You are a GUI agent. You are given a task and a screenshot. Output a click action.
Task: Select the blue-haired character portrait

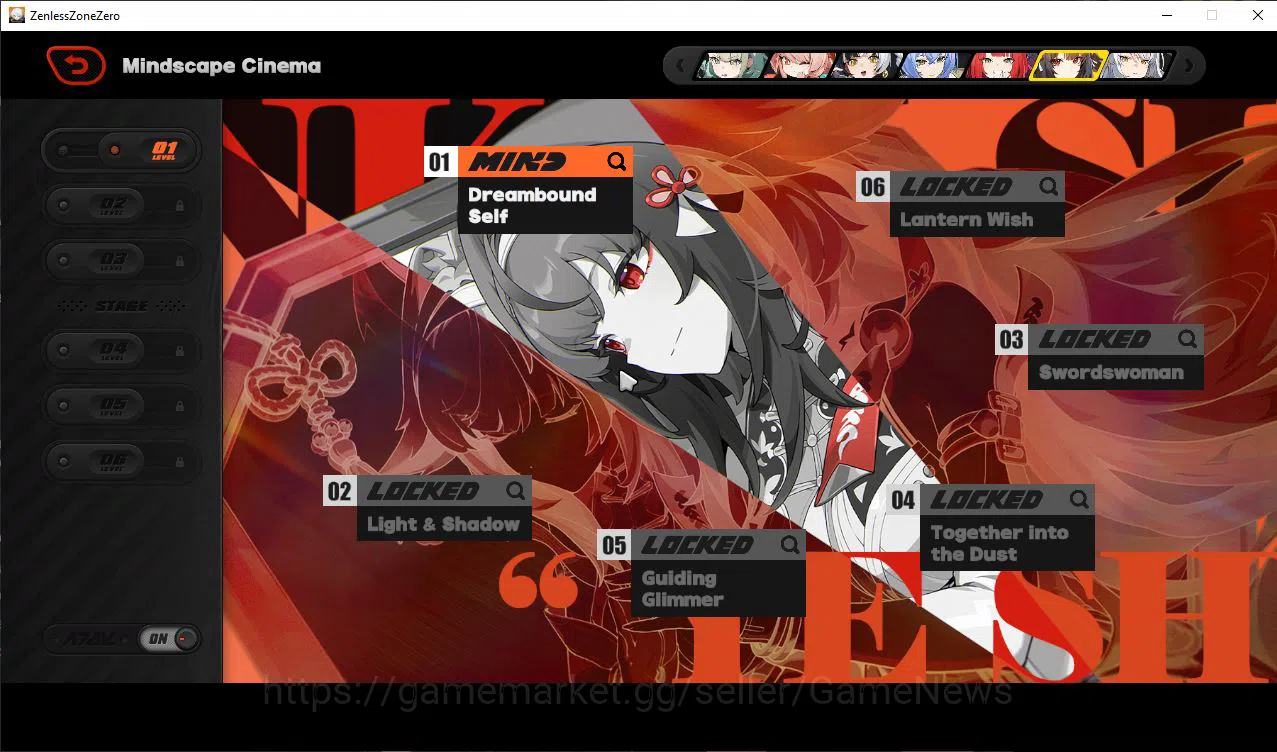pyautogui.click(x=932, y=66)
